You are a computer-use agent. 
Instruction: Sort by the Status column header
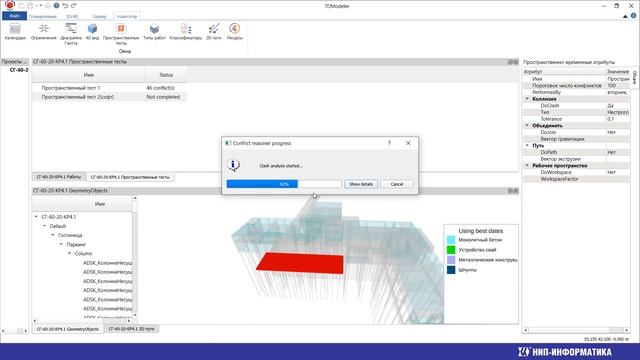pos(166,75)
